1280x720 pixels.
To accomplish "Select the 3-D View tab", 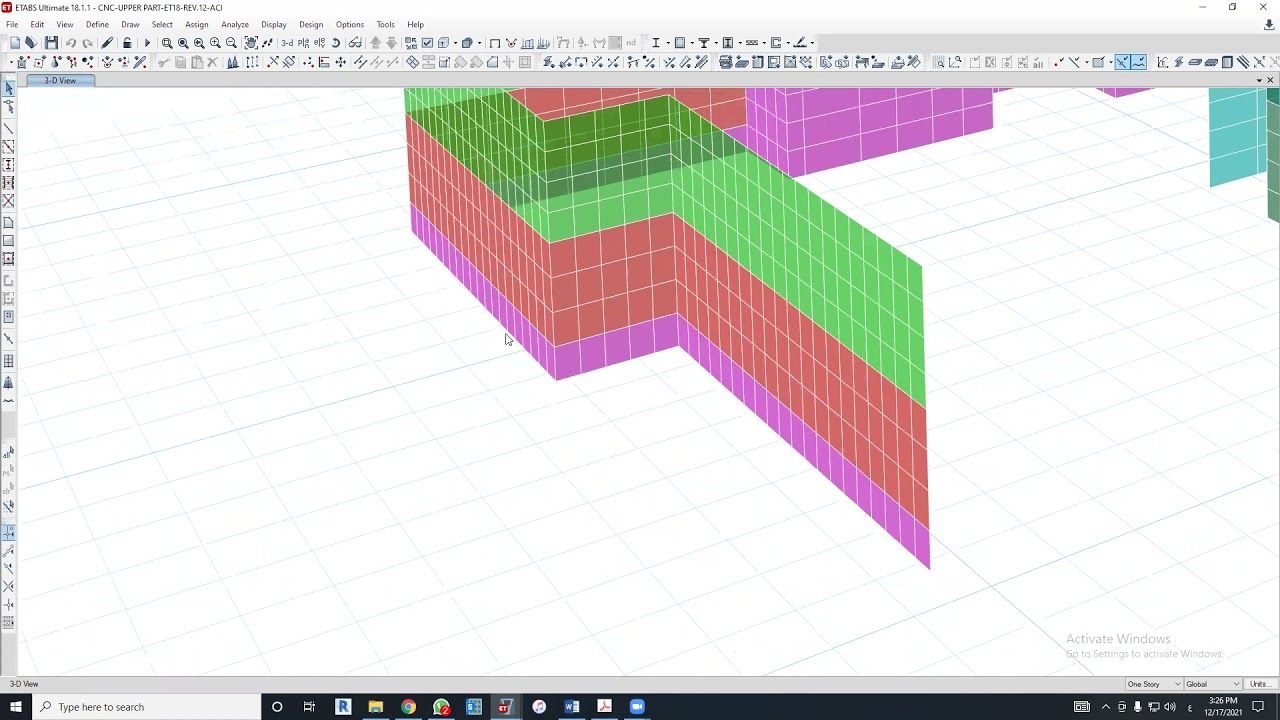I will tap(60, 80).
